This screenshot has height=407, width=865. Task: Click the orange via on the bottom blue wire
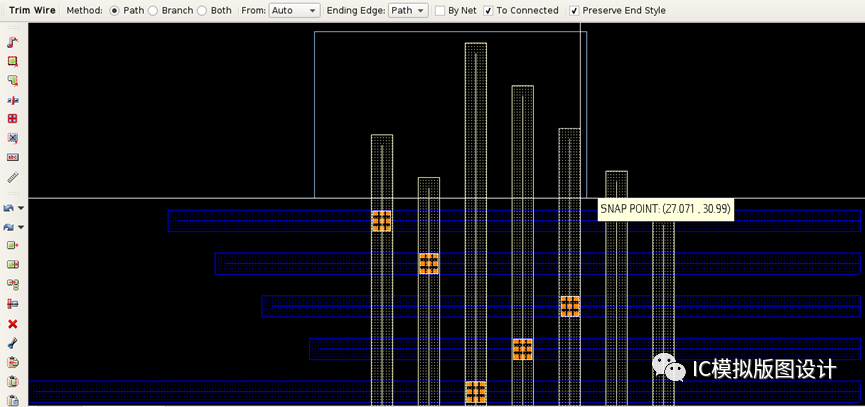476,392
